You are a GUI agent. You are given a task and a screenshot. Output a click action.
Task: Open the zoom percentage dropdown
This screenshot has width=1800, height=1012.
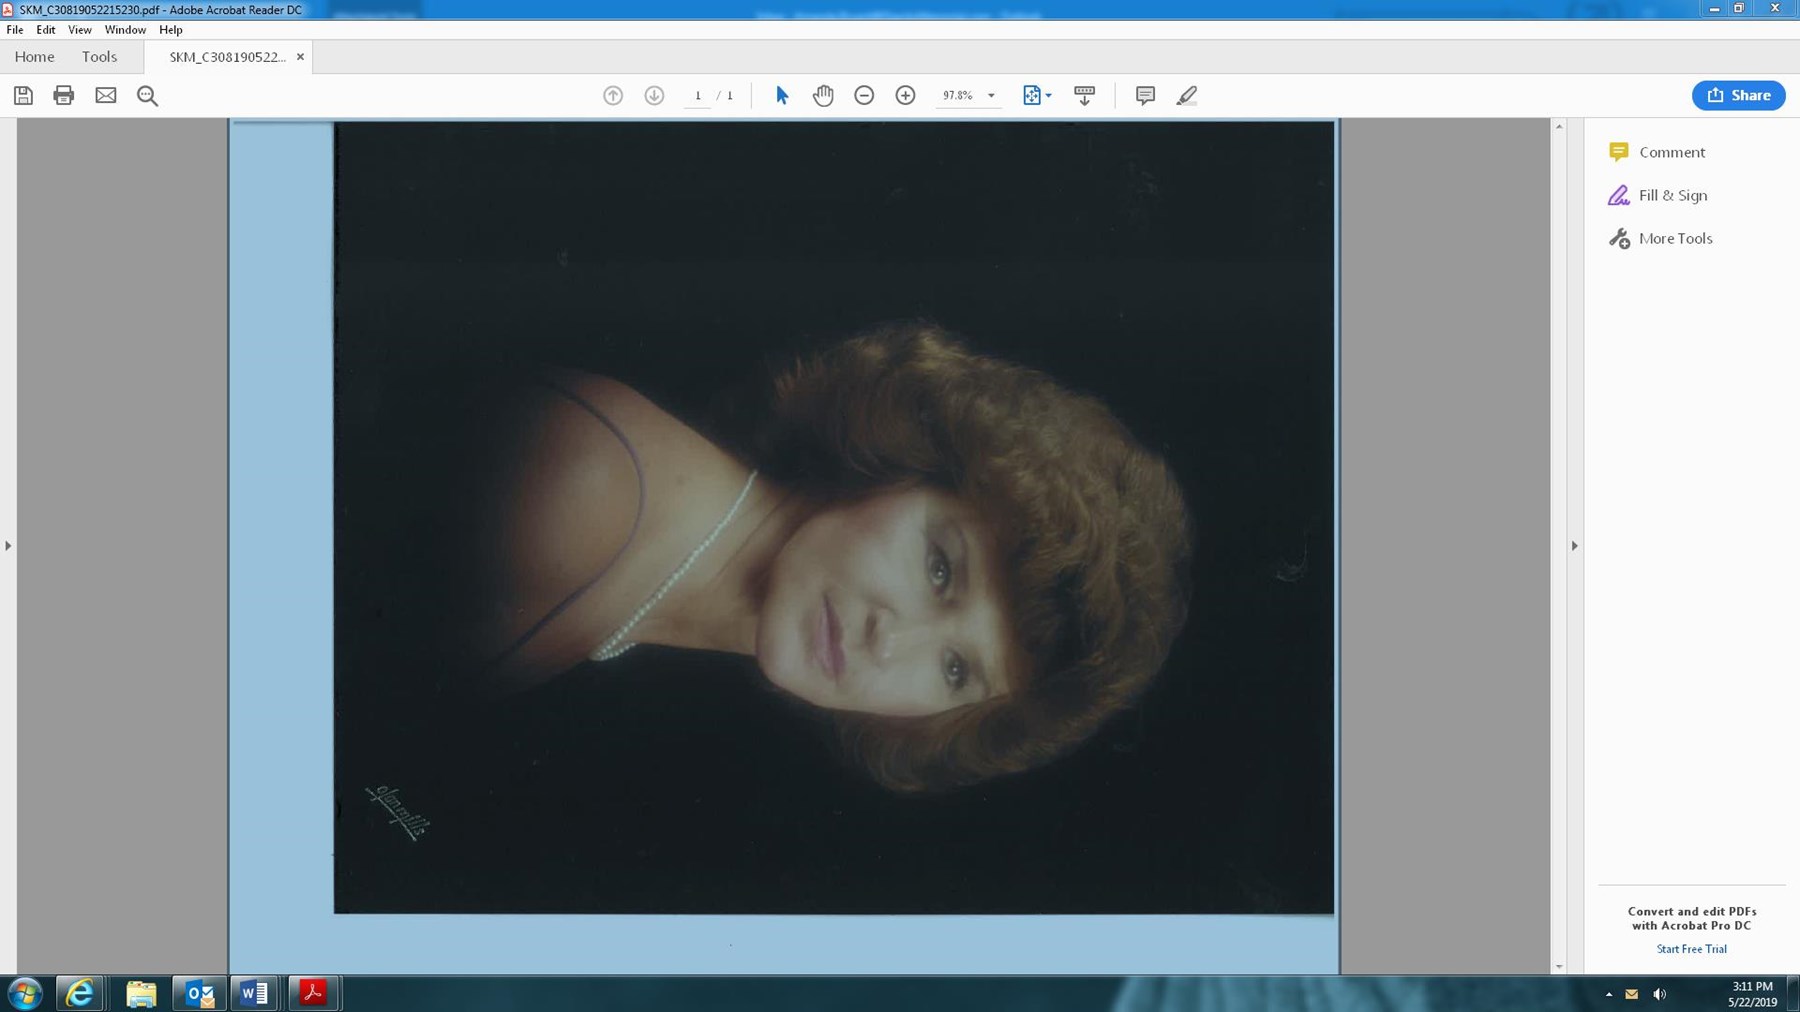click(x=991, y=96)
